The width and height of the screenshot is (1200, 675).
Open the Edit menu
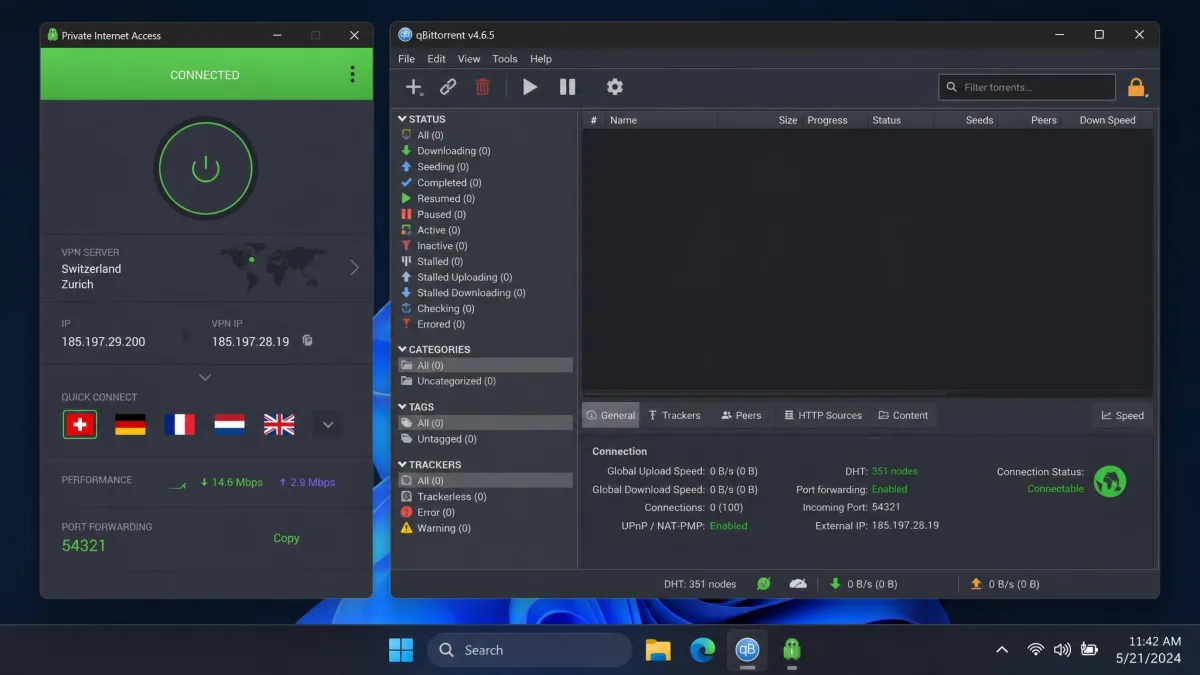pos(437,59)
